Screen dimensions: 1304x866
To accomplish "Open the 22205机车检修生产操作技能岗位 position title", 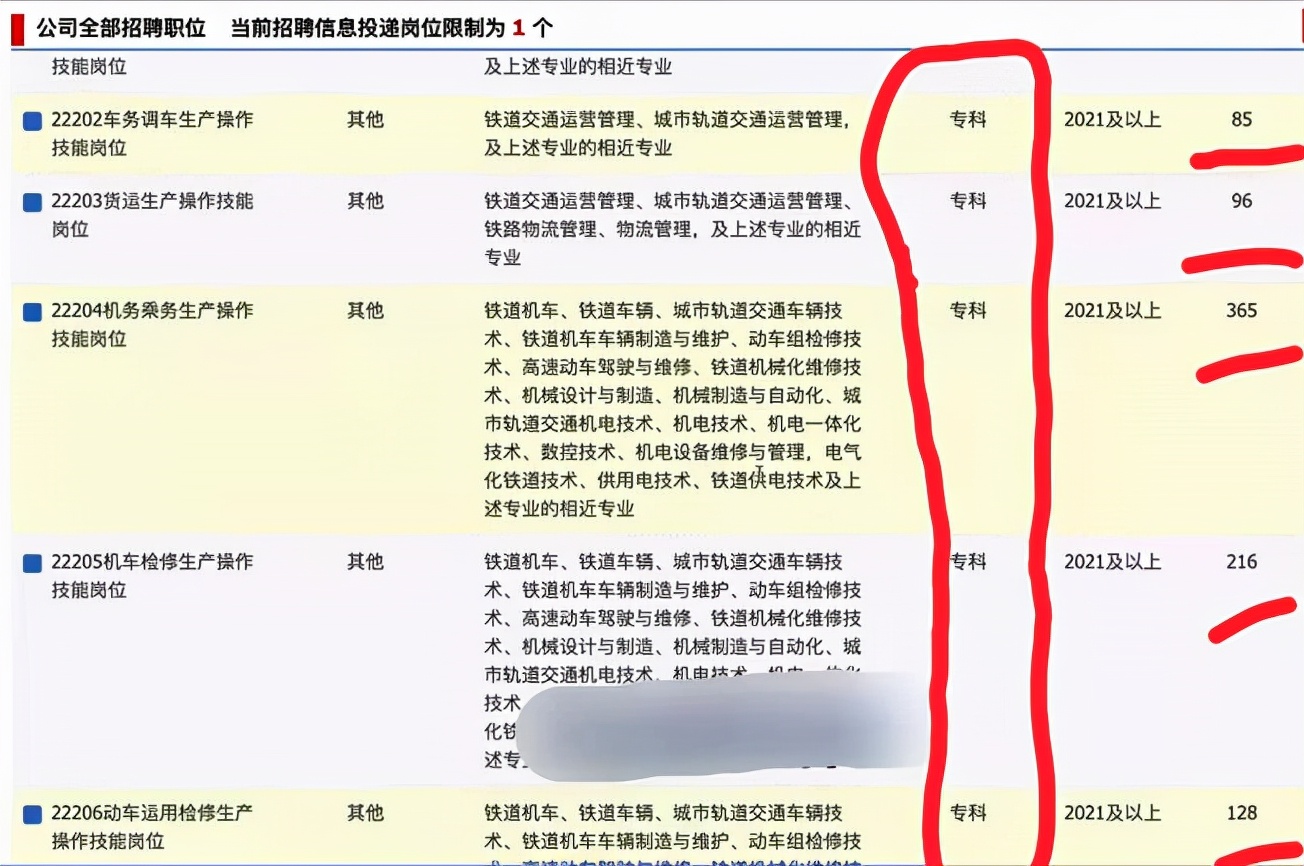I will pyautogui.click(x=152, y=576).
